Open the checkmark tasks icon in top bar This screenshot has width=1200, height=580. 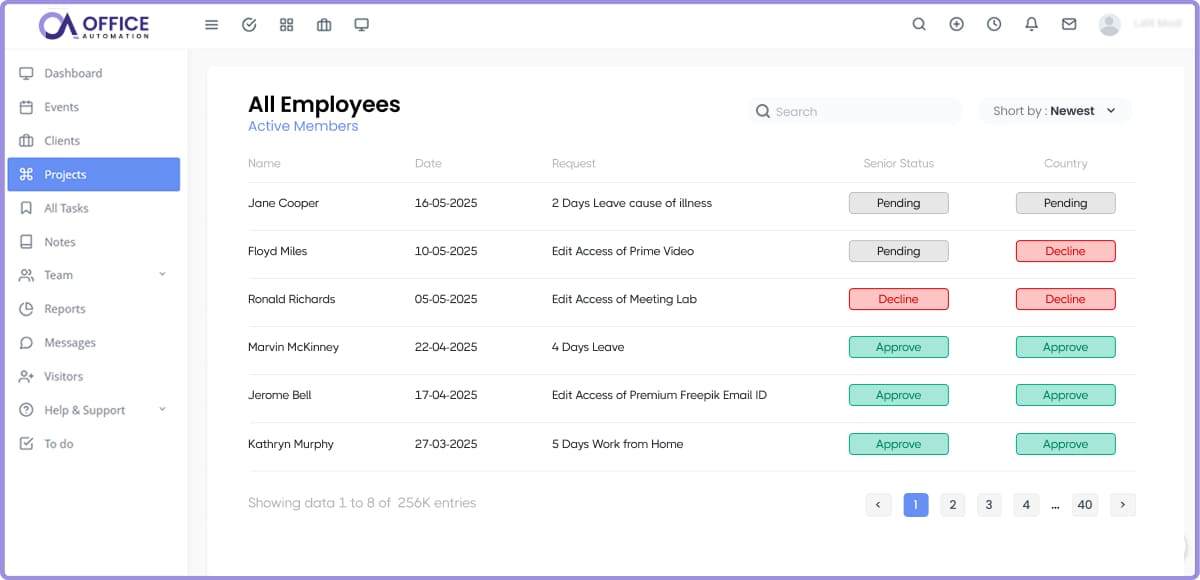249,25
